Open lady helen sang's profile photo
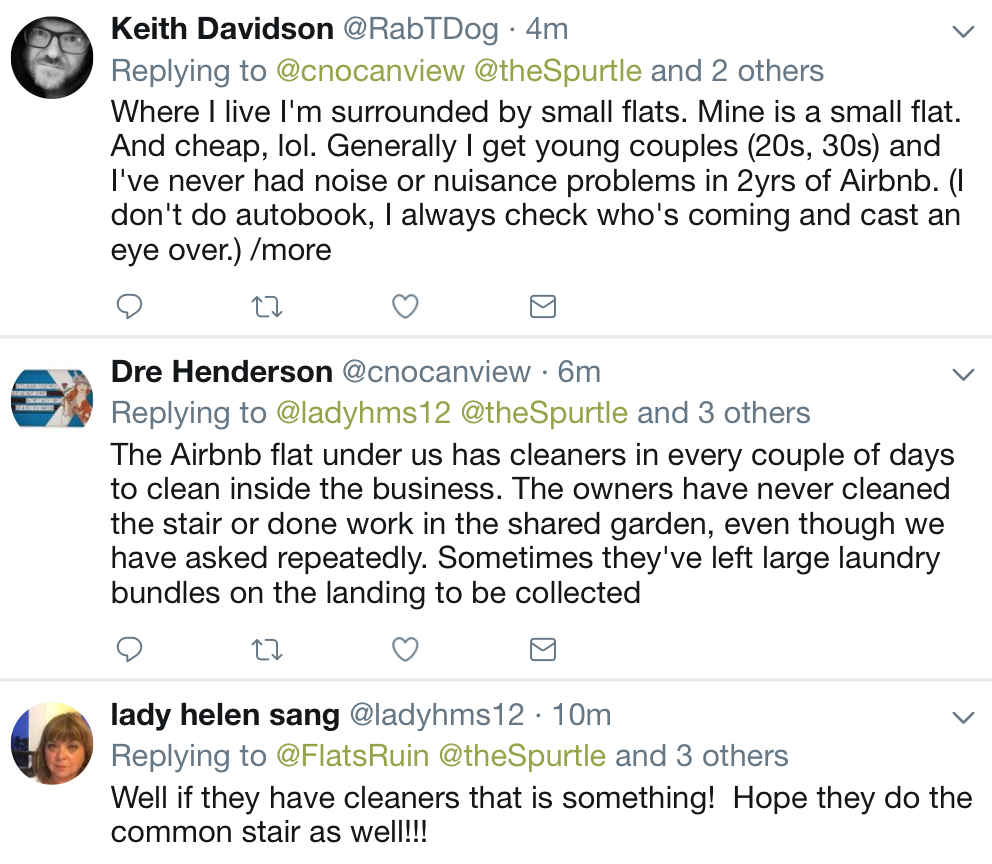Image resolution: width=992 pixels, height=864 pixels. 52,743
